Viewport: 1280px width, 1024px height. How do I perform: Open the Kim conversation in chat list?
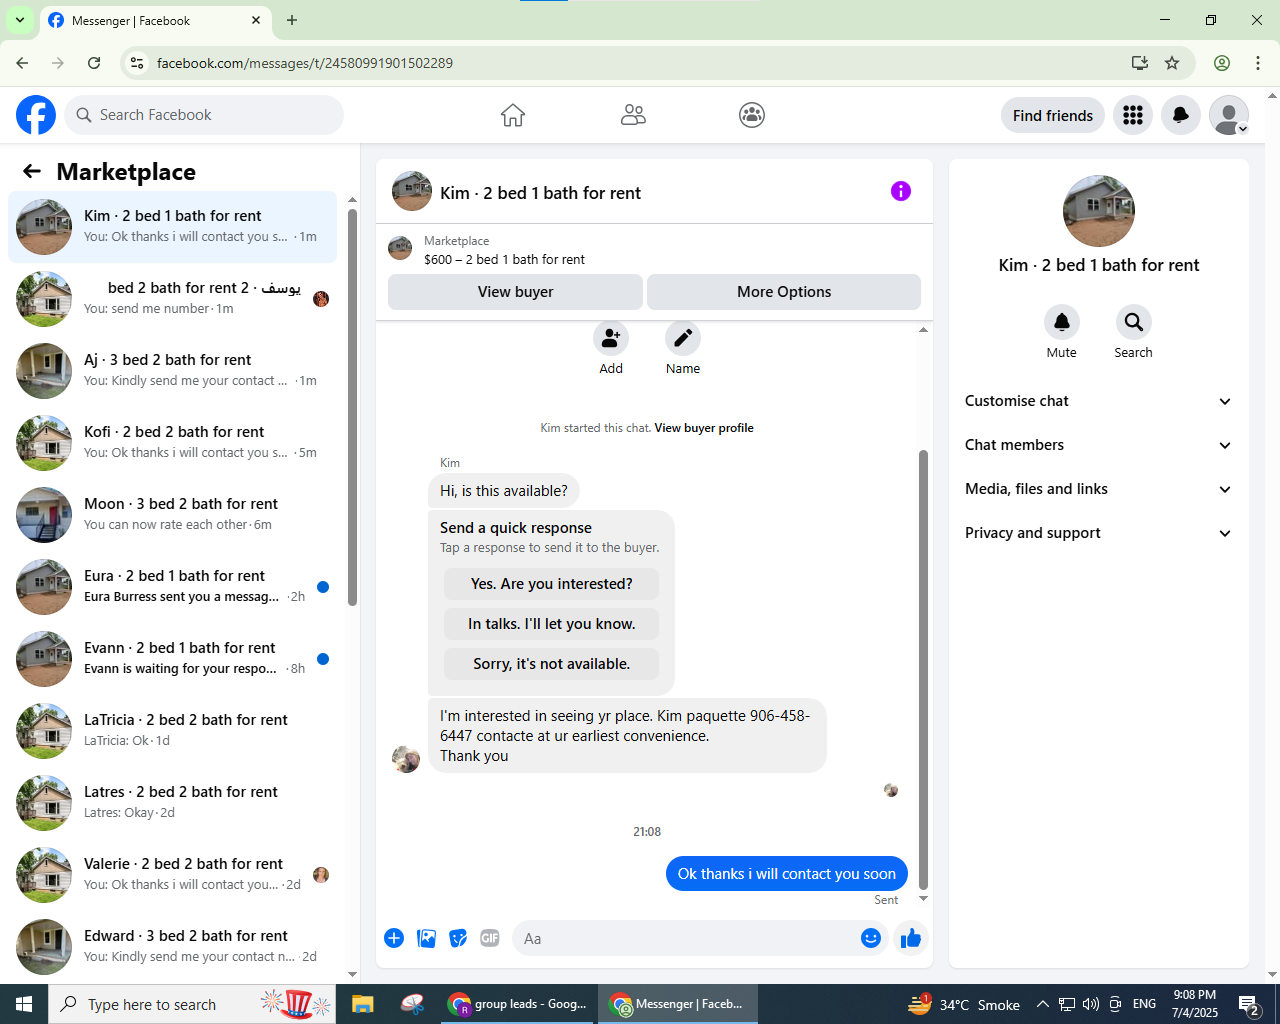[x=173, y=227]
